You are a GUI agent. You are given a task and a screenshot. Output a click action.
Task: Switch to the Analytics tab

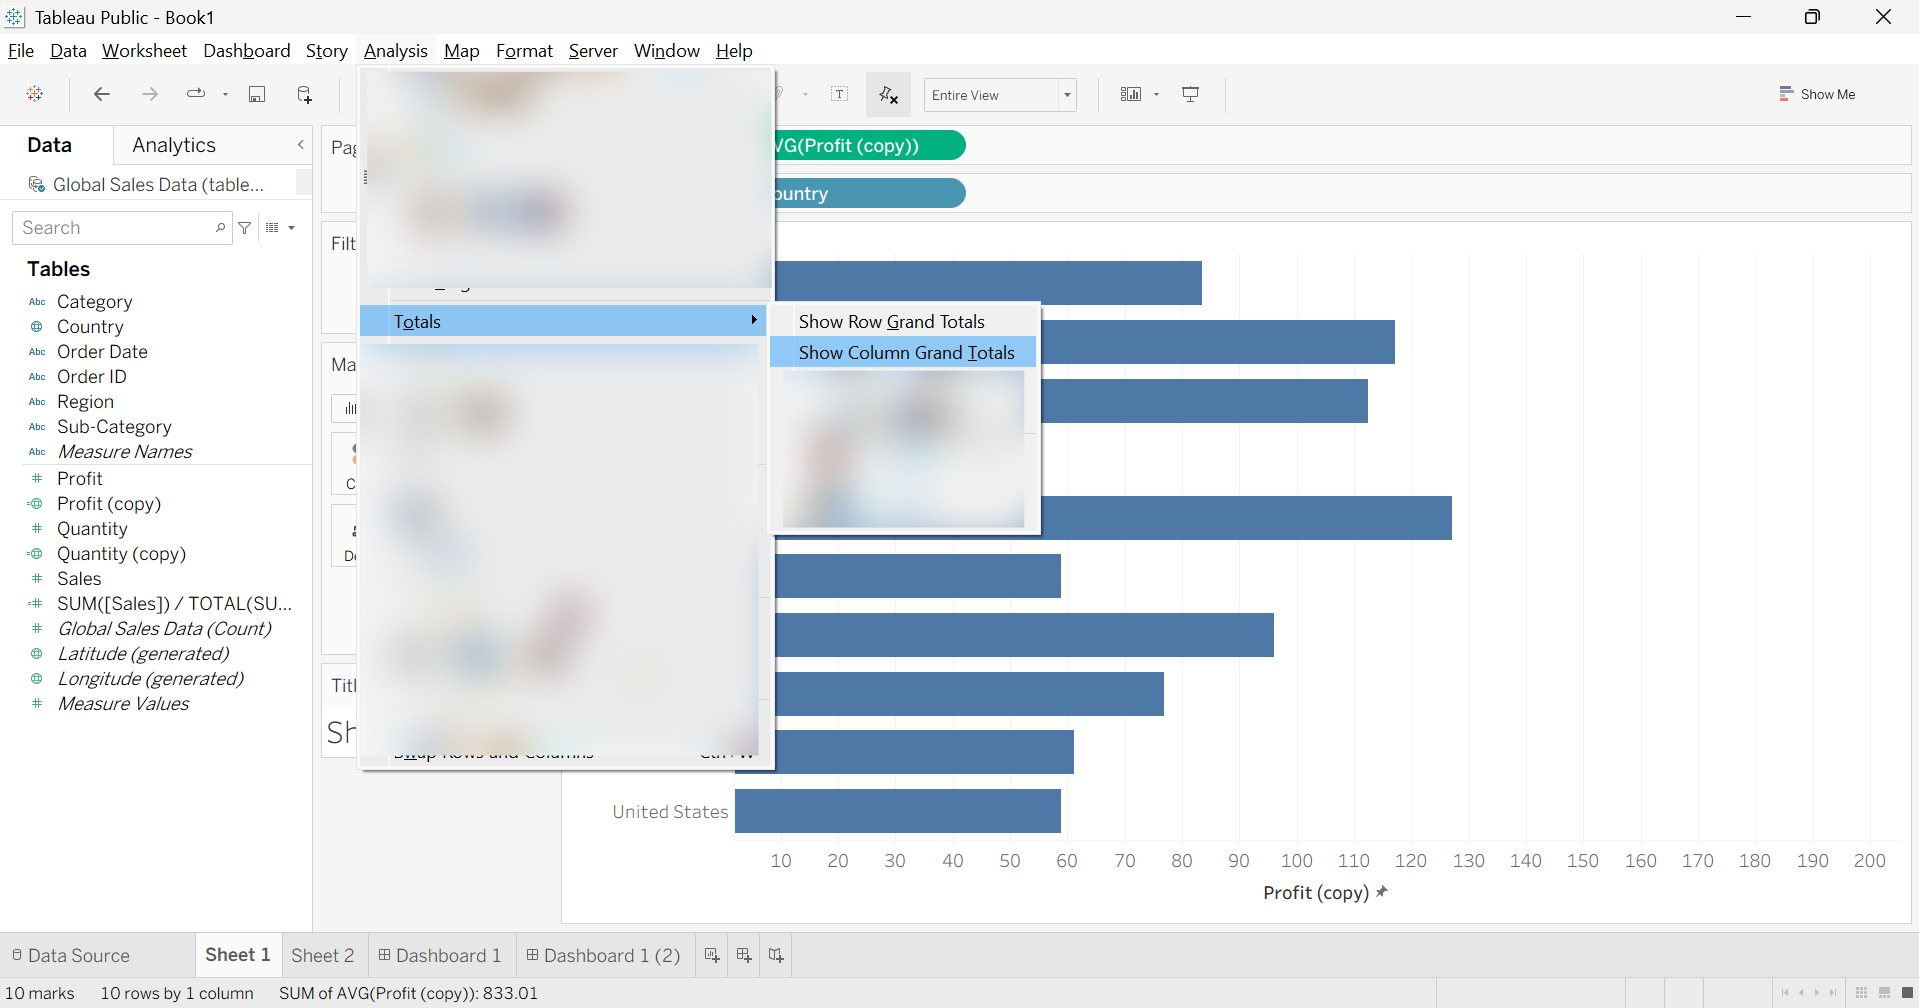[174, 145]
